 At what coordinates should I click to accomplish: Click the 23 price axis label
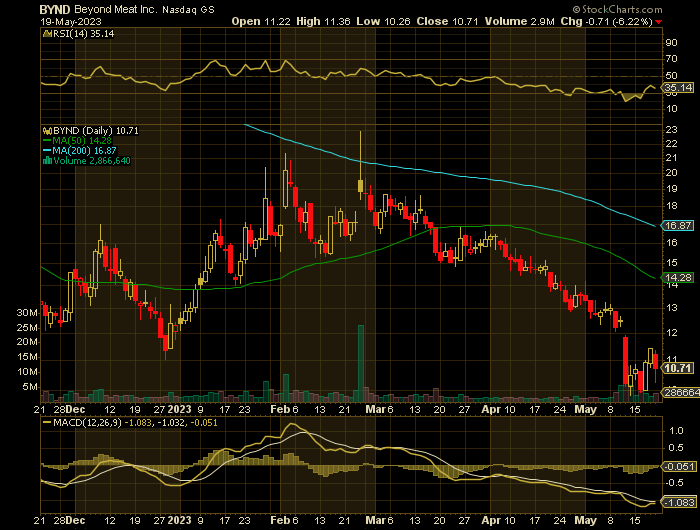click(x=671, y=130)
